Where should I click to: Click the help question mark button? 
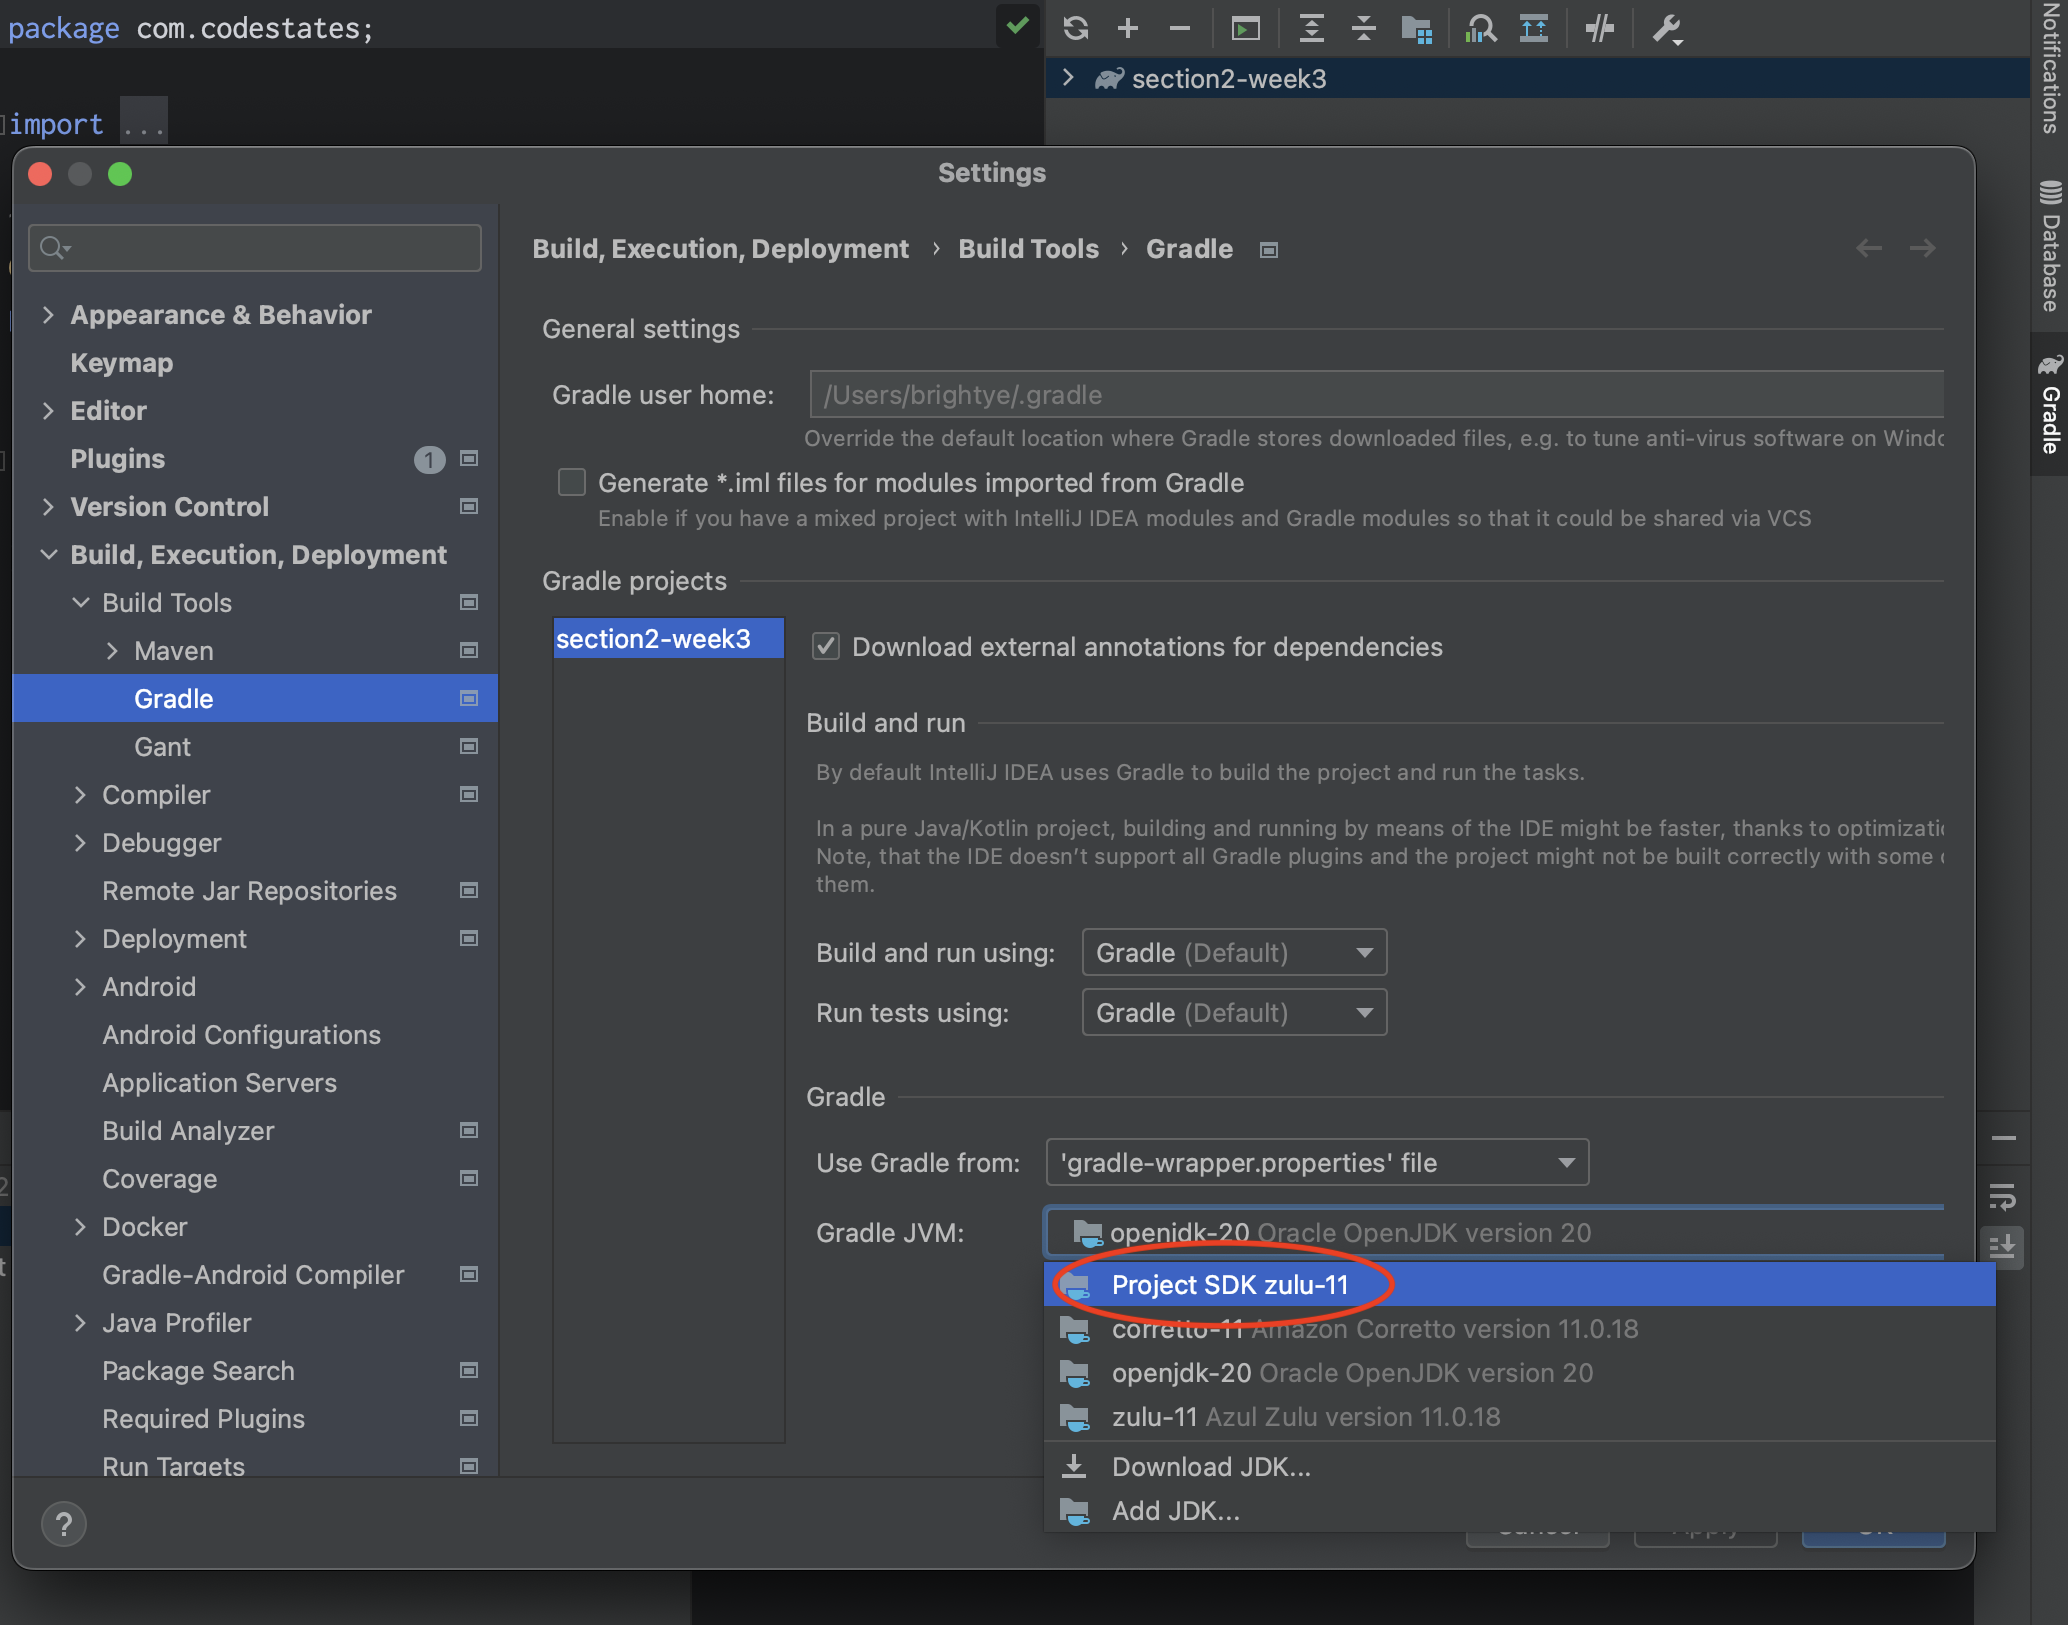click(x=64, y=1524)
